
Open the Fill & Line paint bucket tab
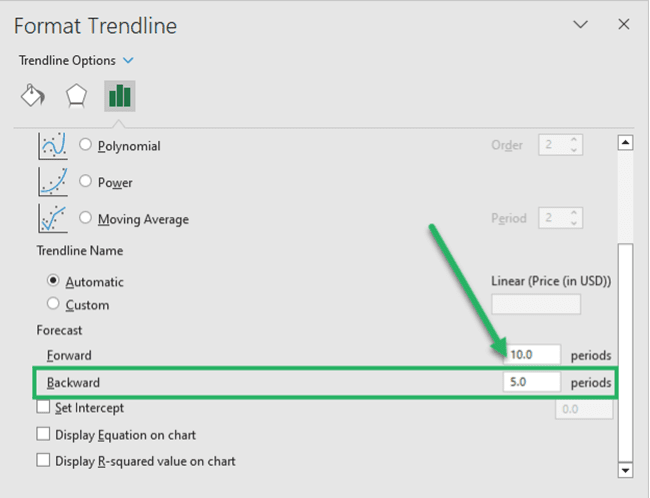pyautogui.click(x=32, y=96)
